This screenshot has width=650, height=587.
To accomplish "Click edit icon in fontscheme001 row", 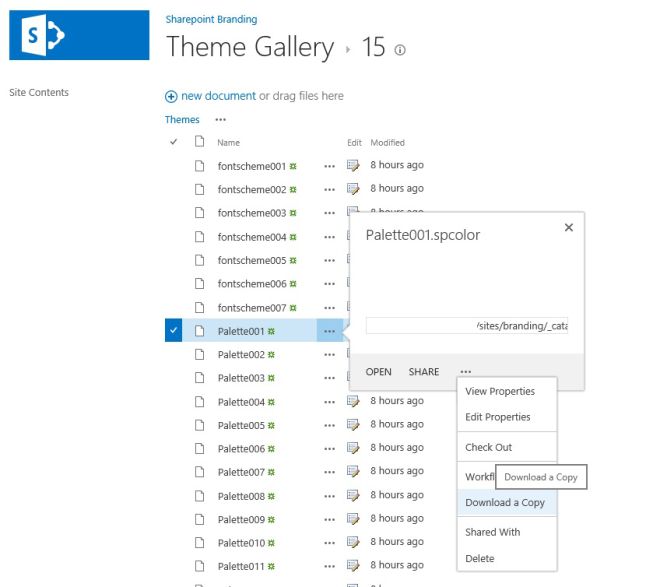I will pyautogui.click(x=353, y=165).
